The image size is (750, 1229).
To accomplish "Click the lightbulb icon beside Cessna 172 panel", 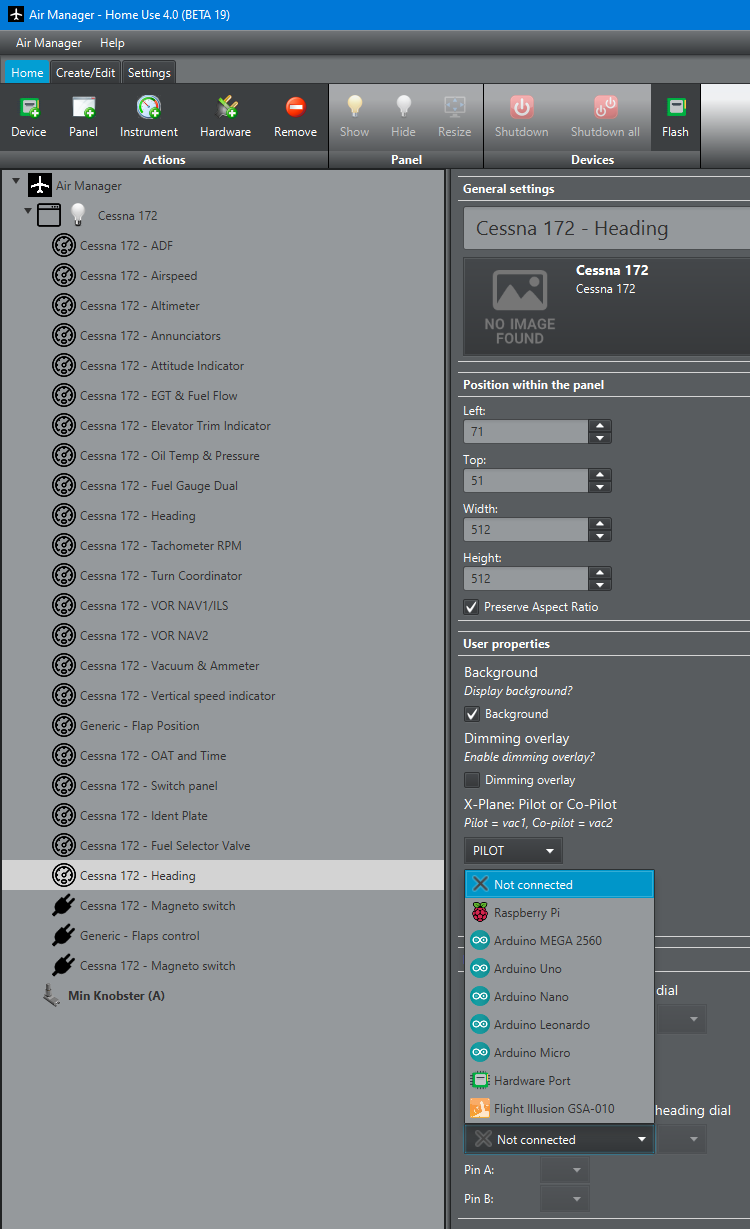I will pos(78,215).
